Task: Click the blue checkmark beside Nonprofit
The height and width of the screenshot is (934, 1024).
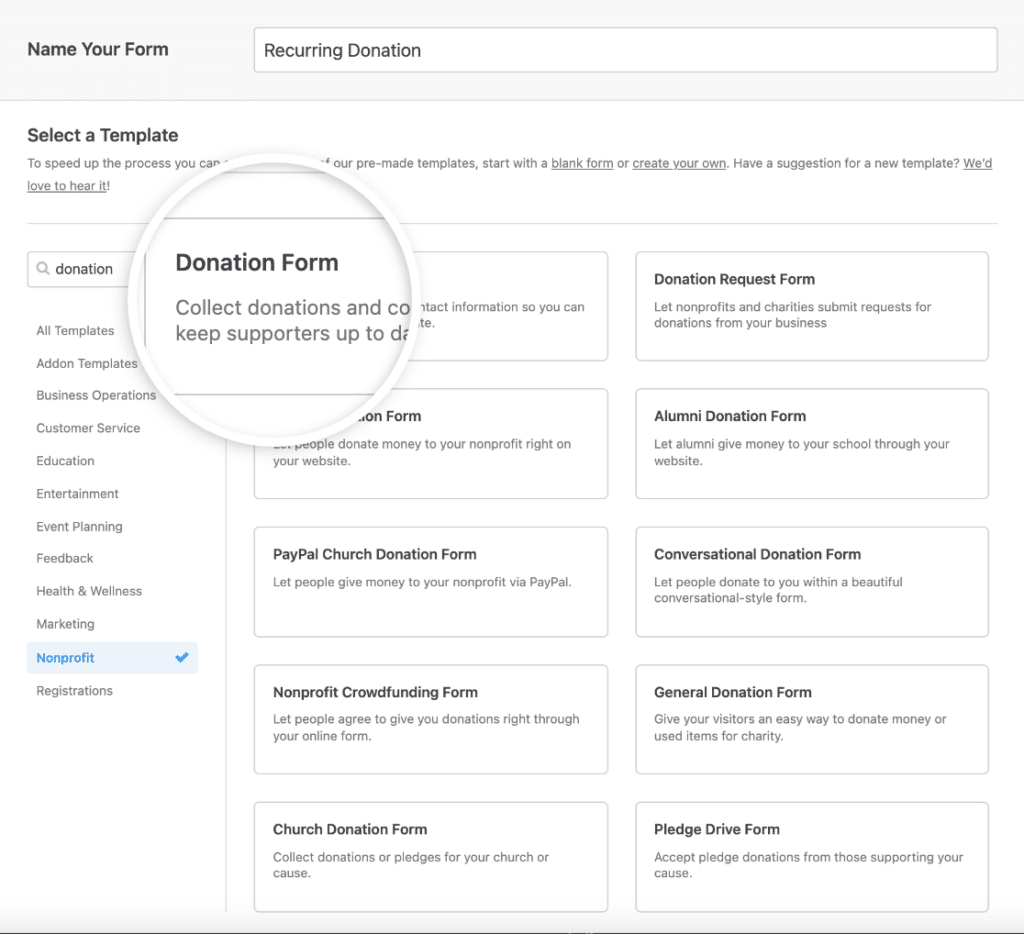Action: [181, 657]
